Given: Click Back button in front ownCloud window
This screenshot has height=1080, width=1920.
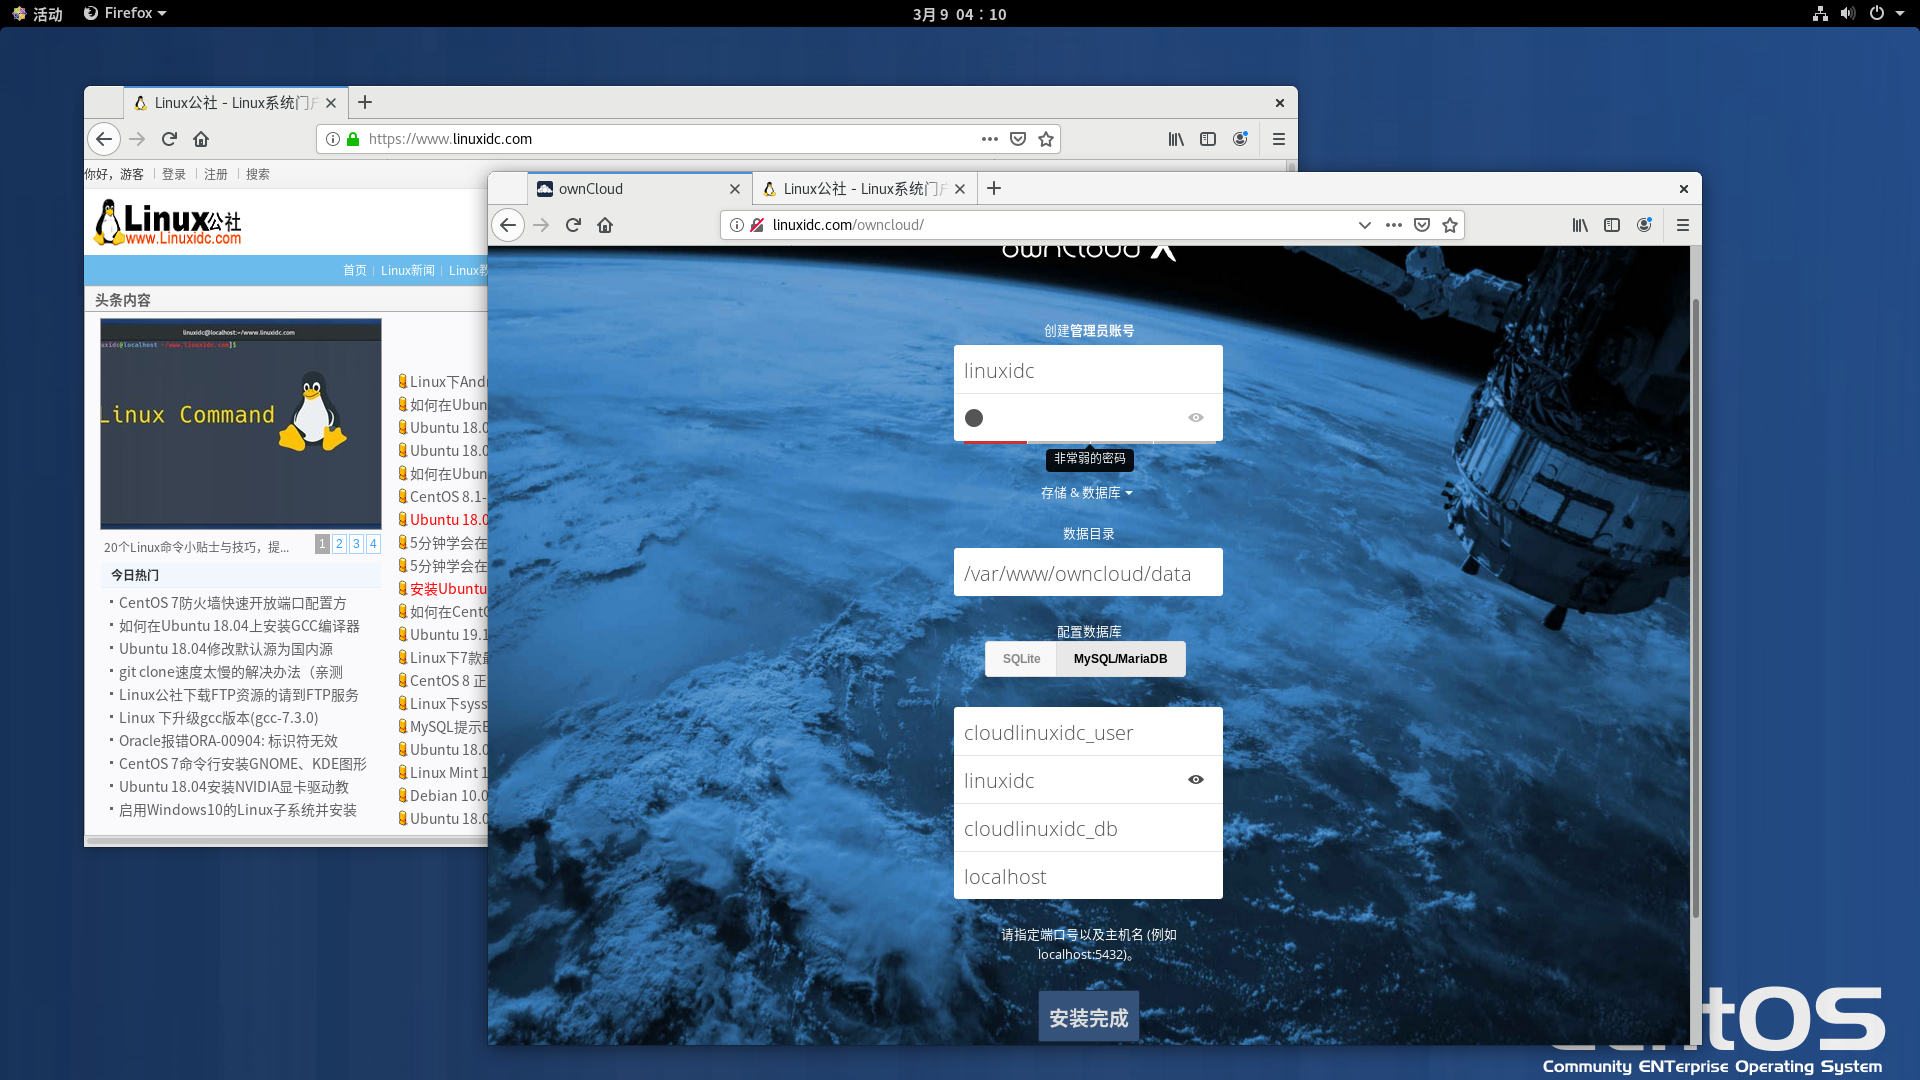Looking at the screenshot, I should point(508,225).
